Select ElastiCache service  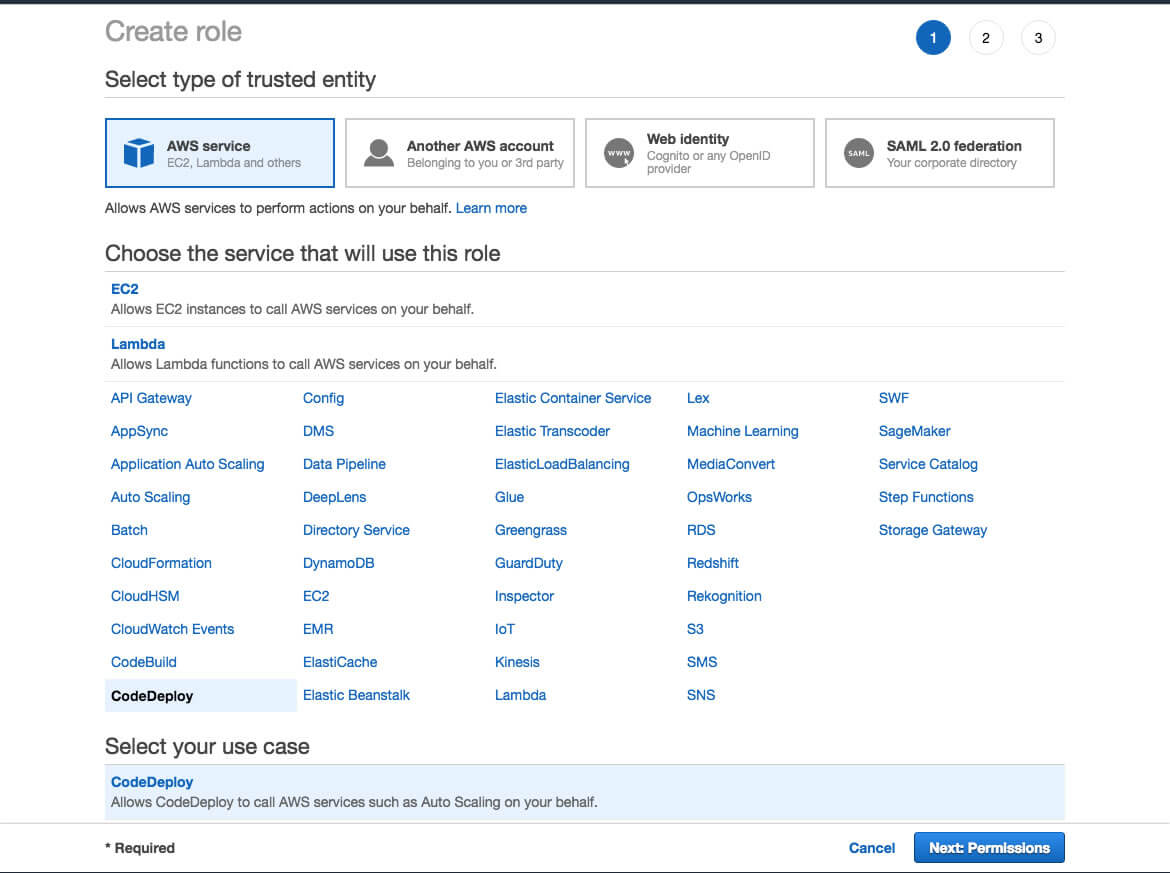340,662
